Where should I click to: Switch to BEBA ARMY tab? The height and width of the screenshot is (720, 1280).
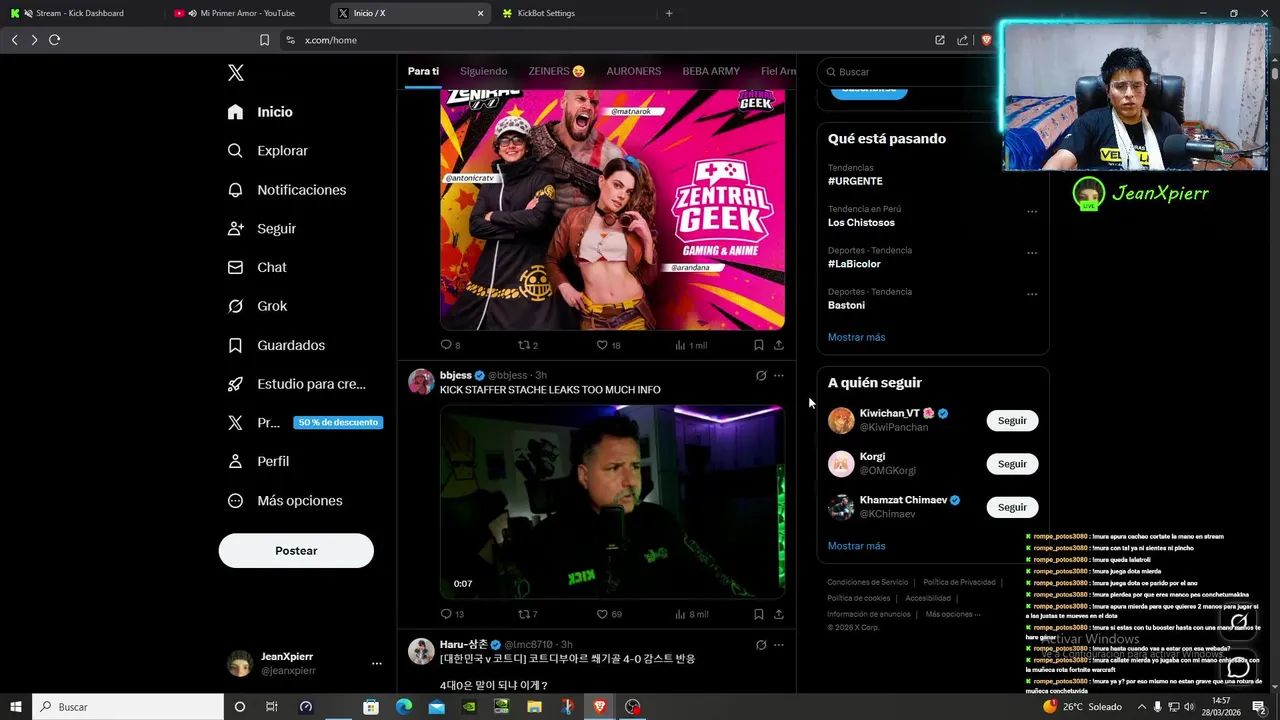[x=711, y=71]
